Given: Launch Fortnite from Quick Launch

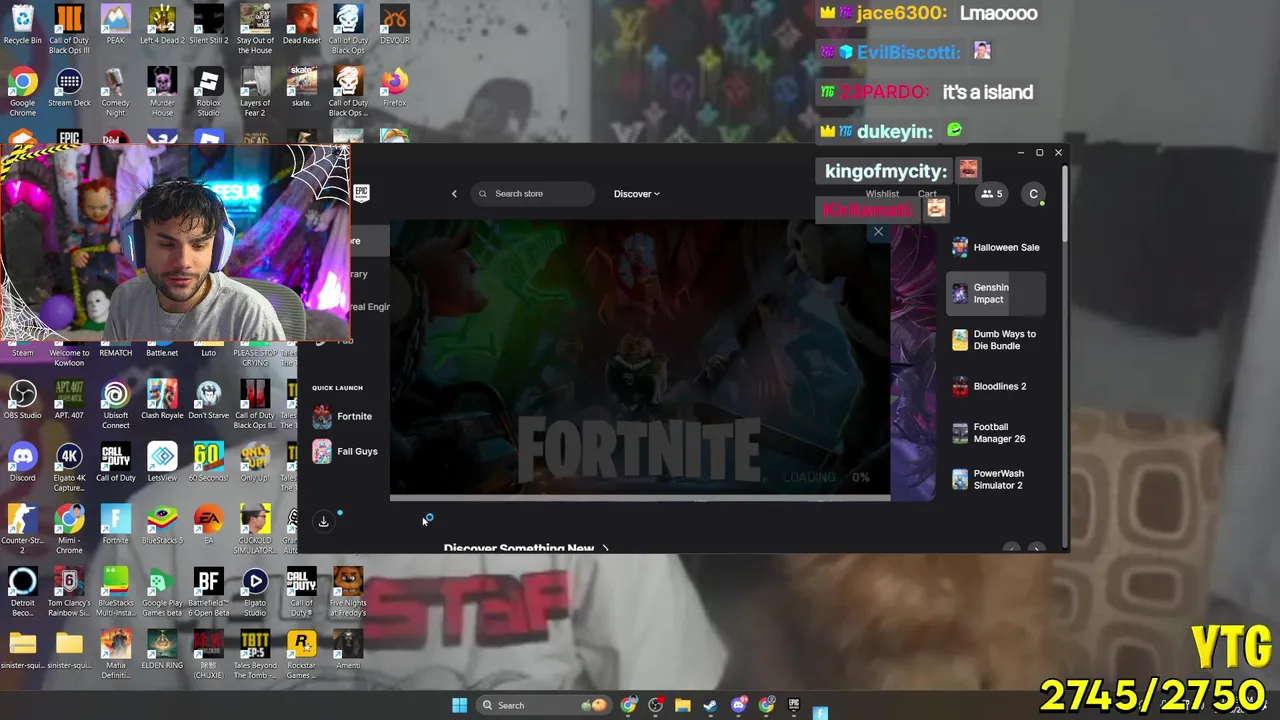Looking at the screenshot, I should [x=343, y=416].
